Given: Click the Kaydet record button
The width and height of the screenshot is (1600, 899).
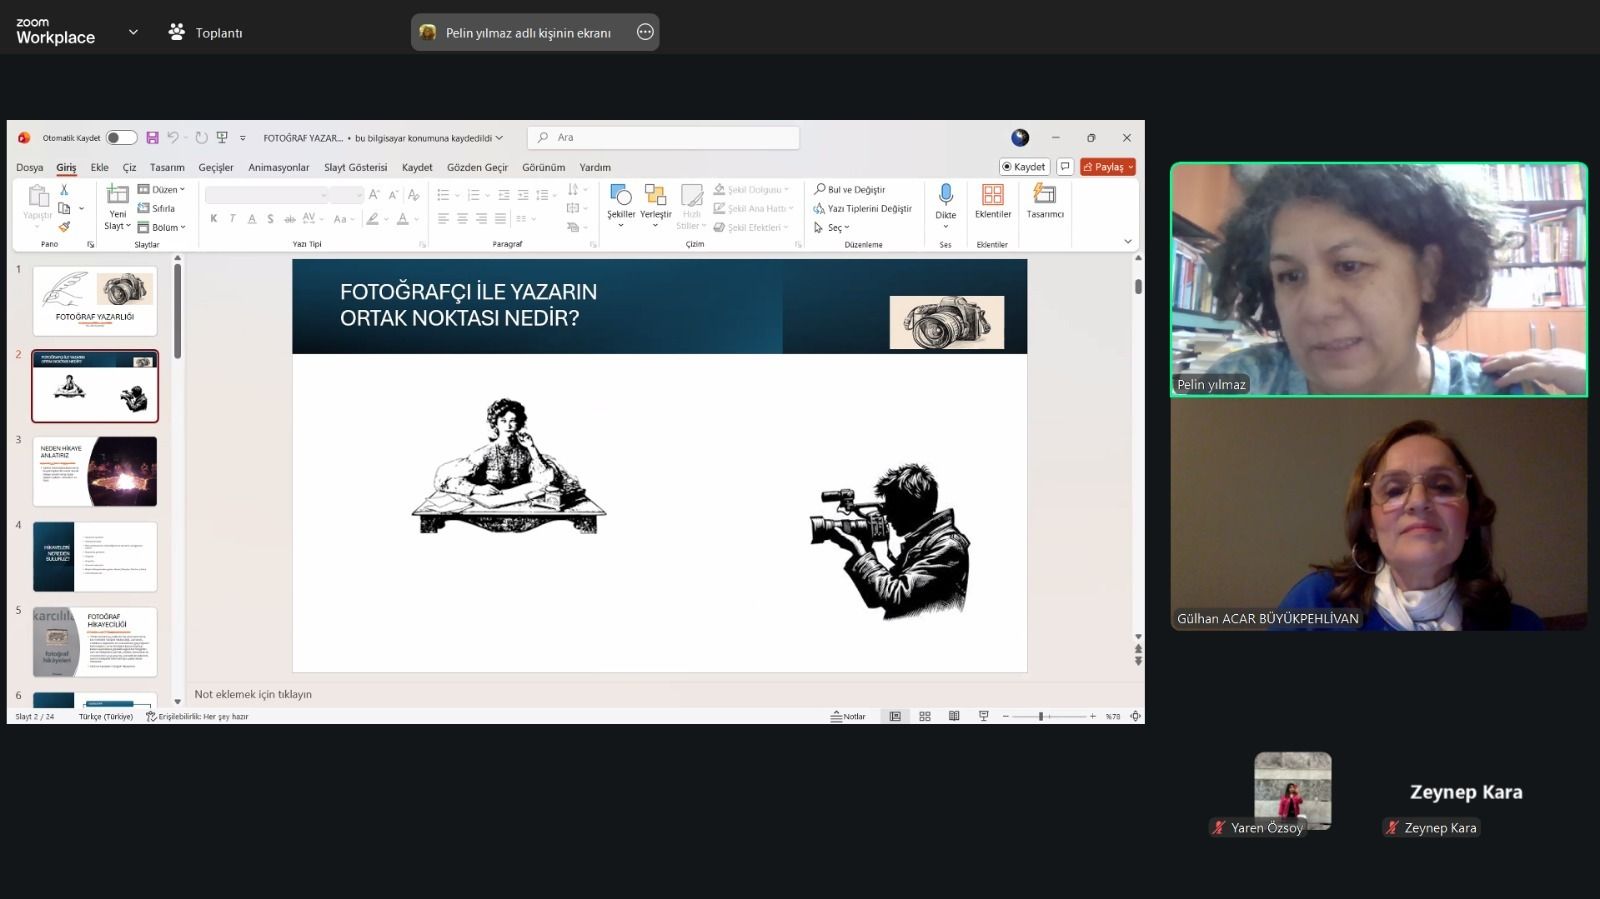Looking at the screenshot, I should (x=1024, y=167).
